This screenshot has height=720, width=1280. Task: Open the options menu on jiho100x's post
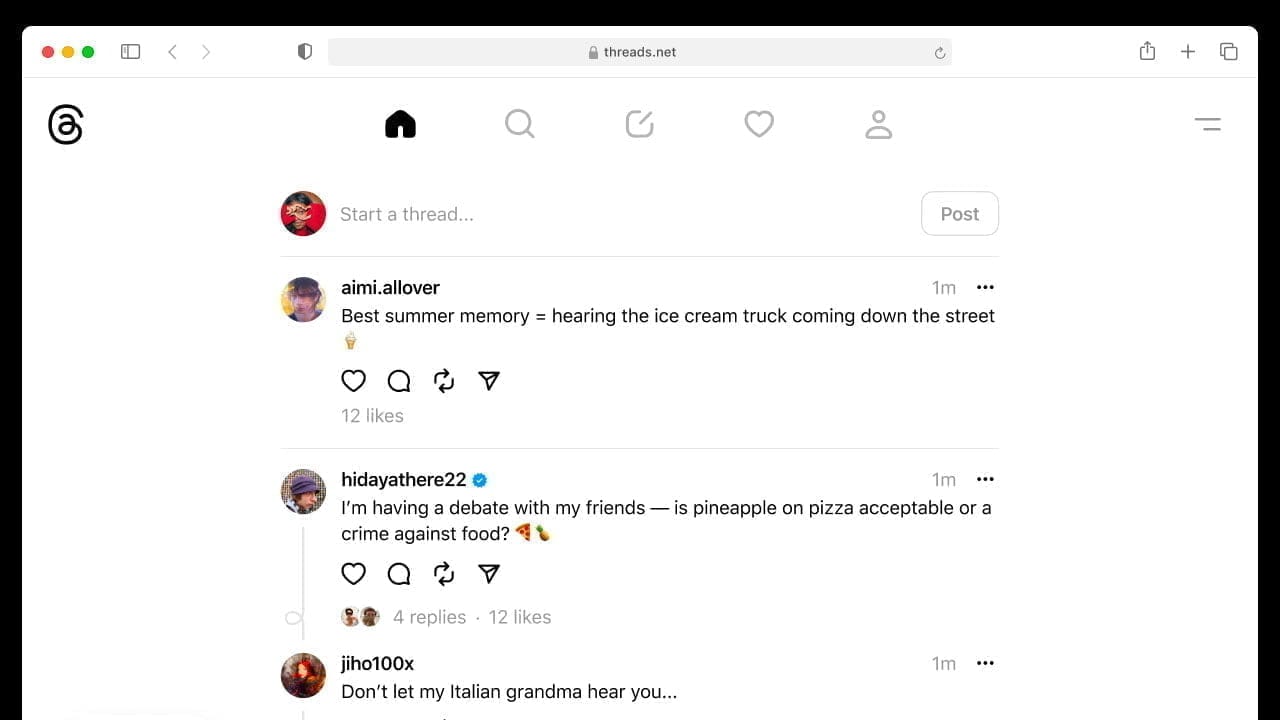985,663
